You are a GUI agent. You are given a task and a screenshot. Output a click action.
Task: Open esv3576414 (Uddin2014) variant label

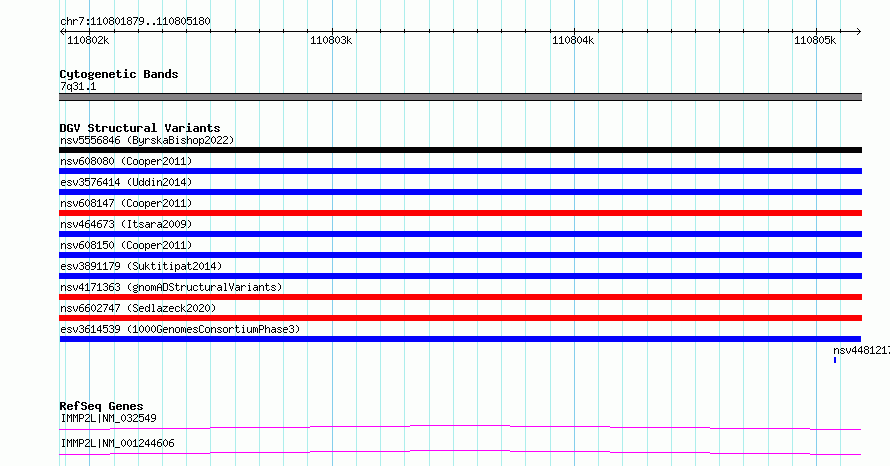pos(126,182)
